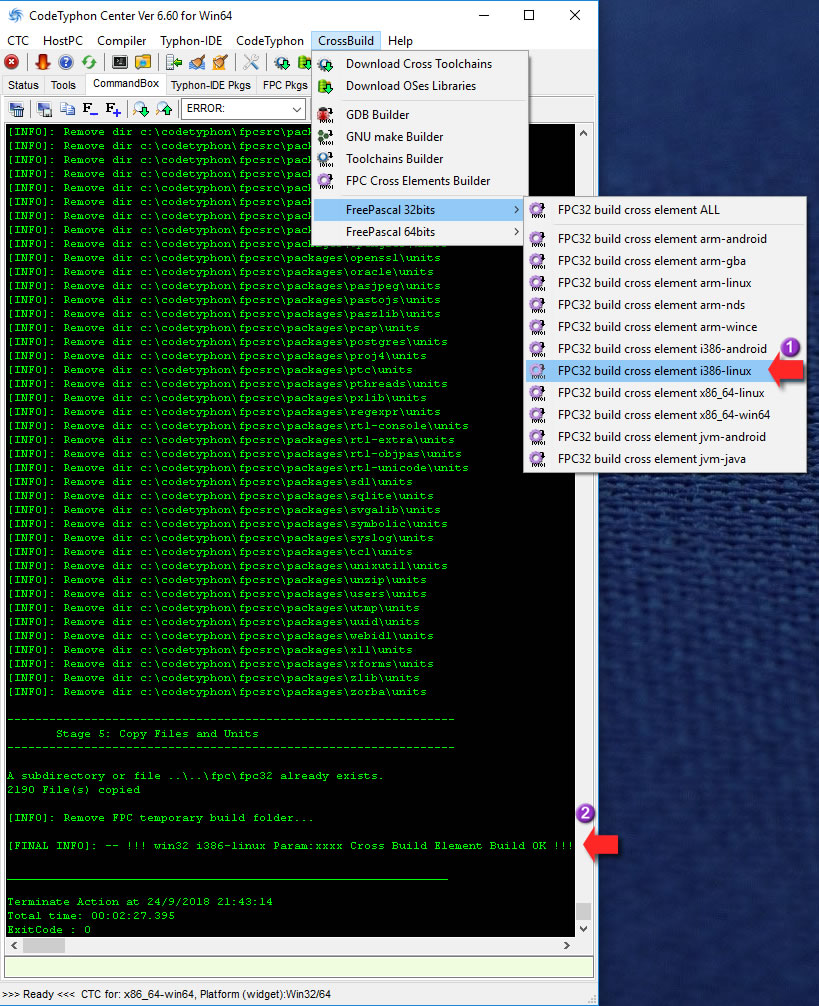Image resolution: width=819 pixels, height=1006 pixels.
Task: Open the CodeTyphon menu
Action: (x=270, y=41)
